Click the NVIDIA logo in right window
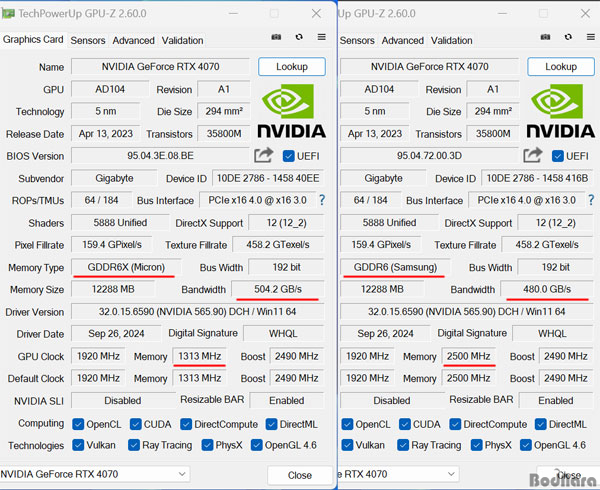 click(561, 111)
